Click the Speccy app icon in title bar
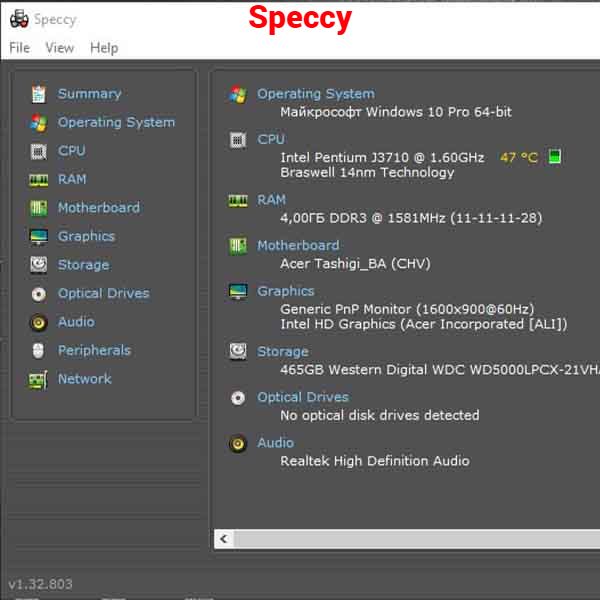The width and height of the screenshot is (600, 600). (19, 19)
